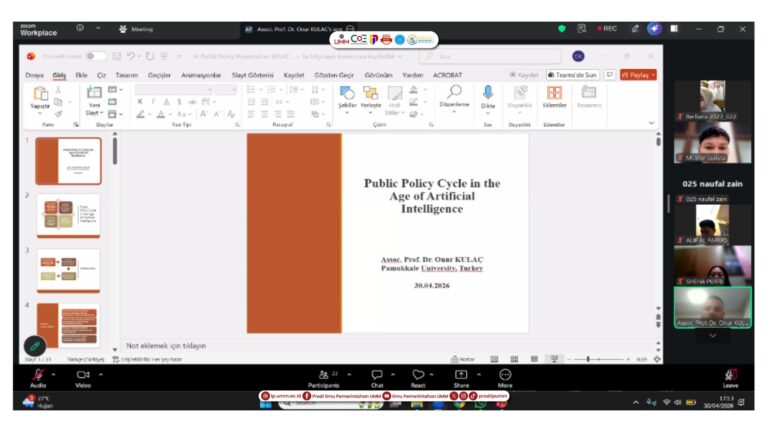Screen dimensions: 768x432
Task: Open the Animasyonlar ribbon tab
Action: click(x=201, y=75)
